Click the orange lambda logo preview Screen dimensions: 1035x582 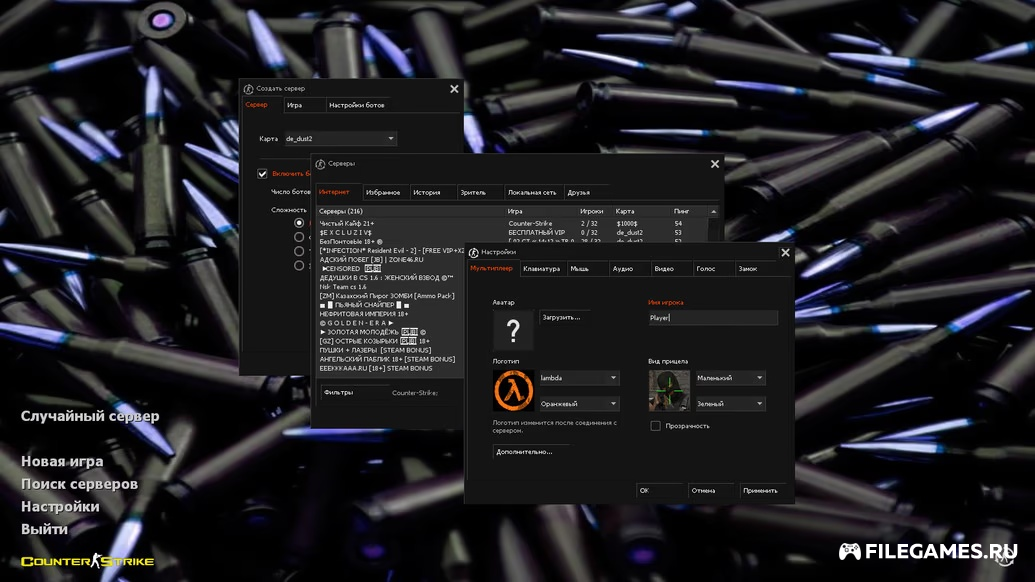click(513, 390)
